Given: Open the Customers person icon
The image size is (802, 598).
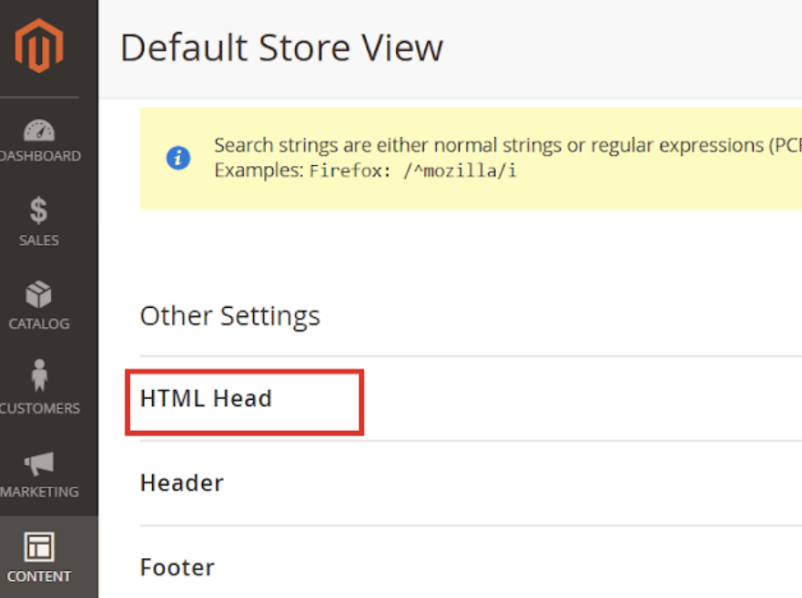Looking at the screenshot, I should click(39, 375).
